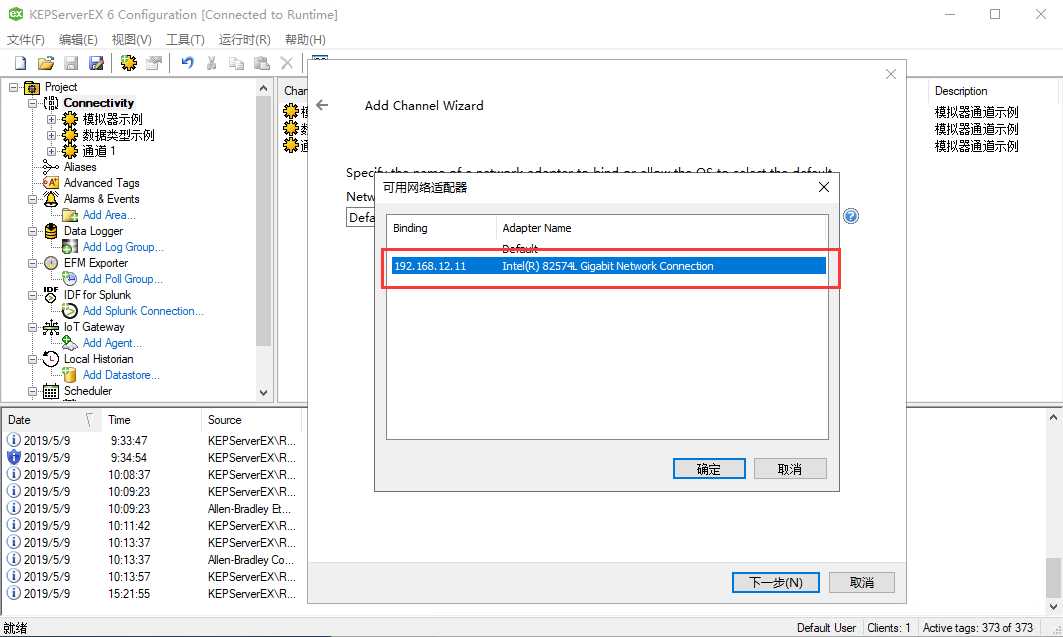Select the 15:21:55 event log row
The width and height of the screenshot is (1063, 637).
(153, 594)
